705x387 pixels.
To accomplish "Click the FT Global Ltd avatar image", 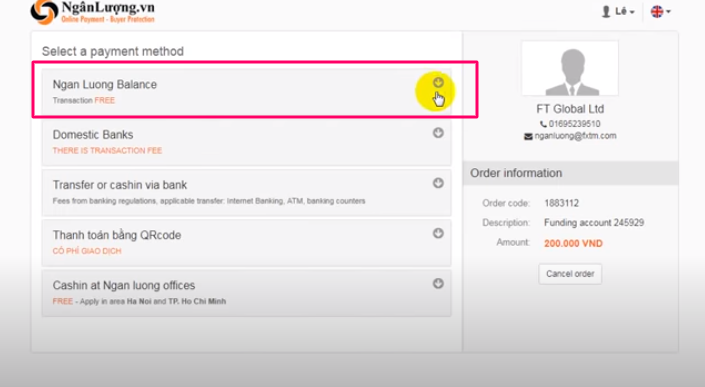I will tap(570, 68).
